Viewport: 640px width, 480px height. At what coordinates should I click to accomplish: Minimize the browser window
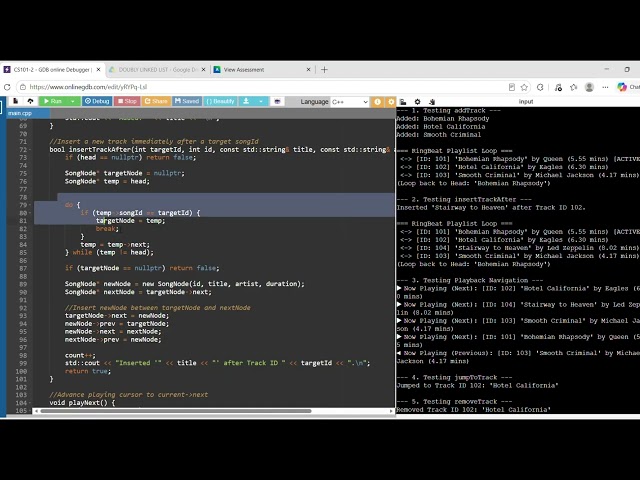pyautogui.click(x=607, y=69)
